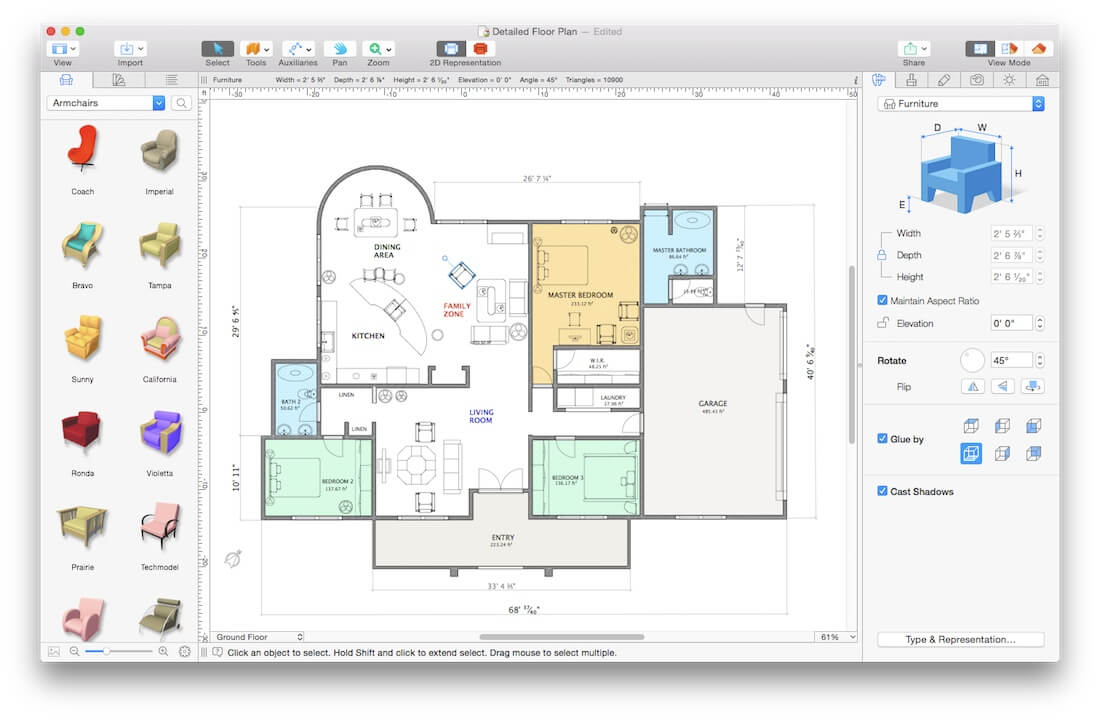Viewport: 1100px width, 720px height.
Task: Click the Import toolbar icon
Action: click(x=130, y=48)
